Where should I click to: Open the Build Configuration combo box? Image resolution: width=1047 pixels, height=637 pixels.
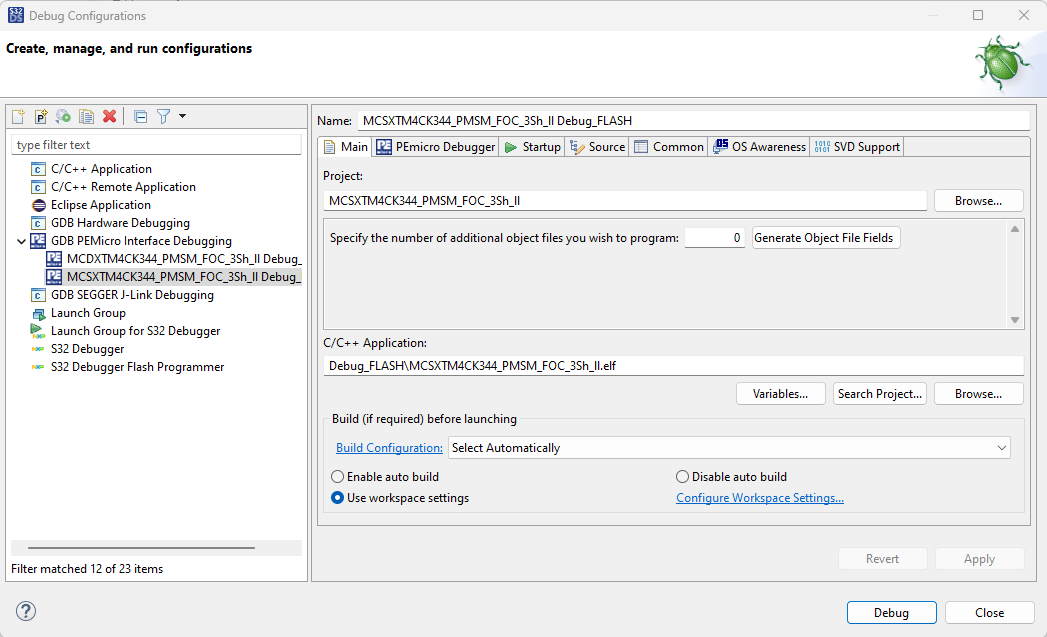point(729,448)
